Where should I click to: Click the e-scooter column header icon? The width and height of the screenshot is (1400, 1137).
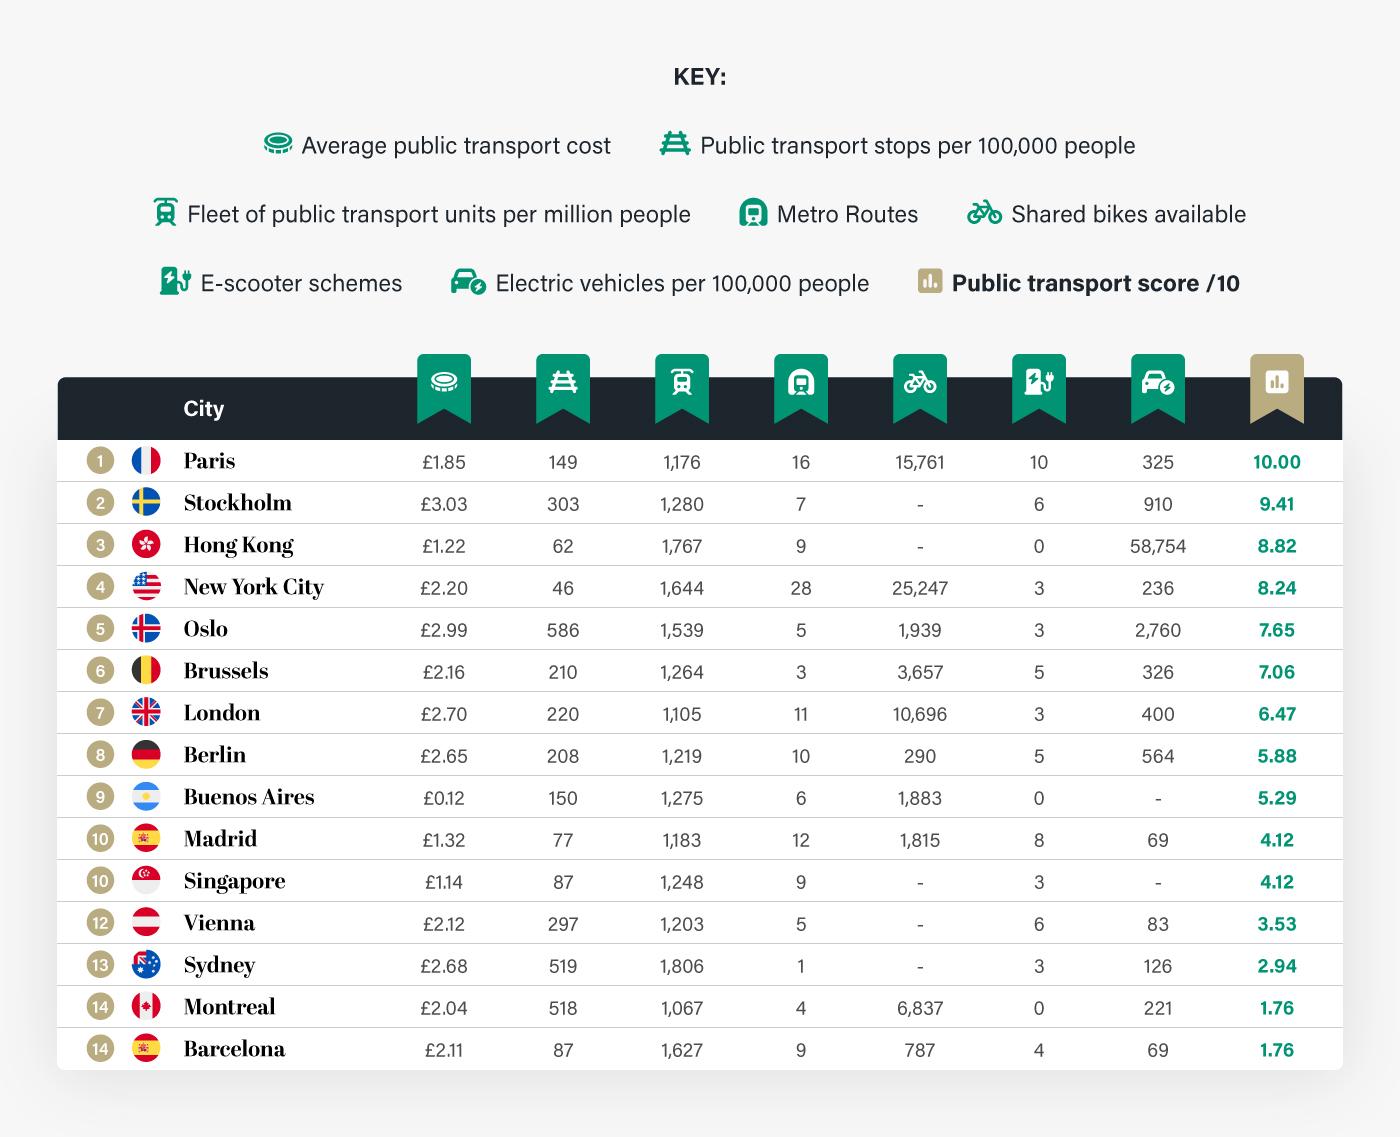tap(1039, 381)
